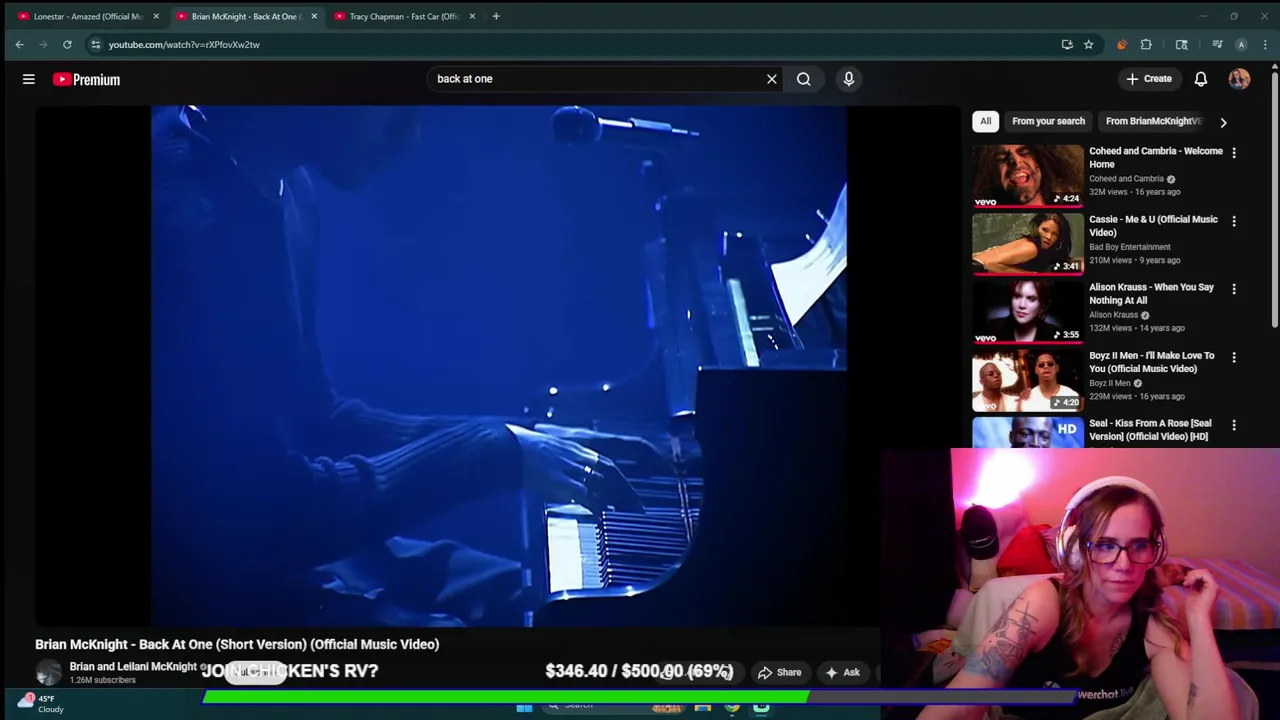Click the Ask button below the video

(842, 673)
